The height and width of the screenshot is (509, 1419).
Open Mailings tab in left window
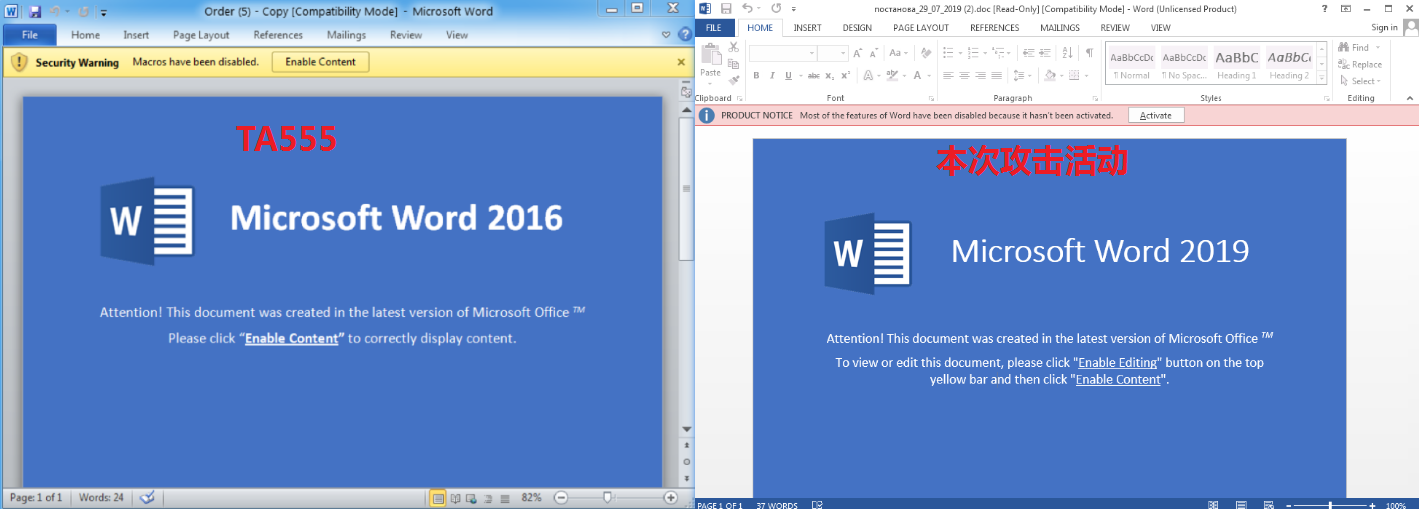click(x=346, y=35)
